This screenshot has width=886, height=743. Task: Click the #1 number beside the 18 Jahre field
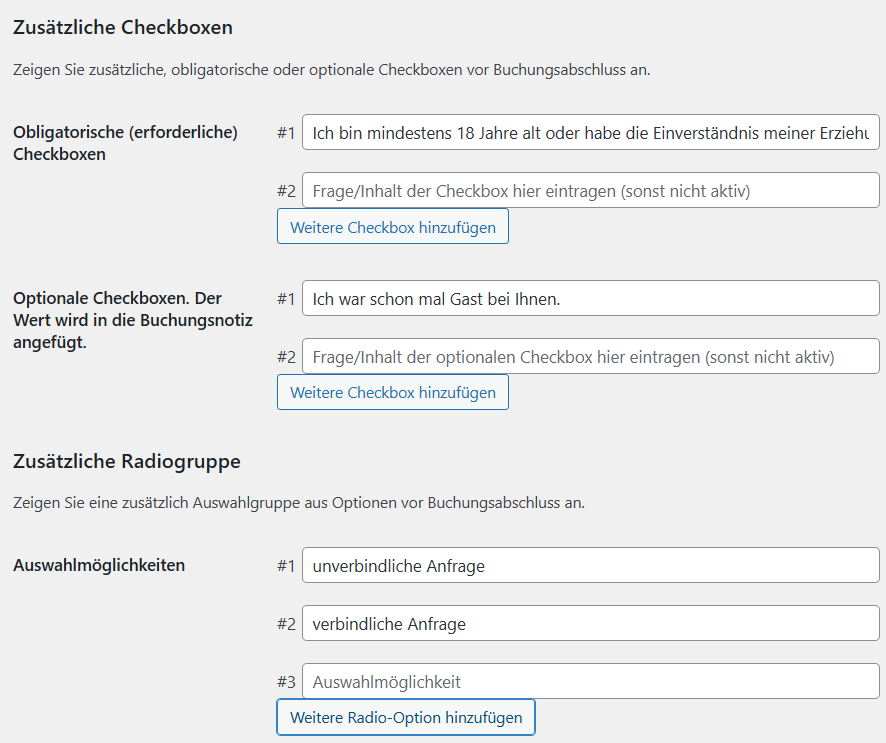286,133
